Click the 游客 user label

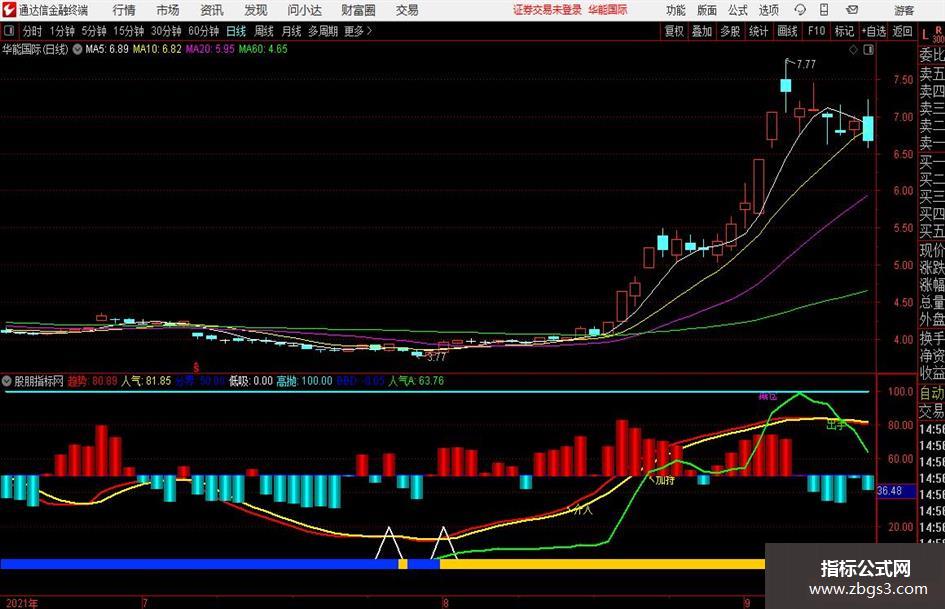[x=904, y=10]
